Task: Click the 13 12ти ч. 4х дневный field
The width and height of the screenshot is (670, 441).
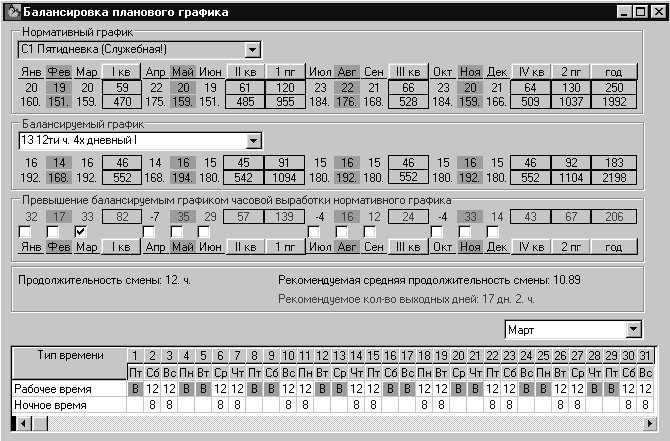Action: coord(141,141)
